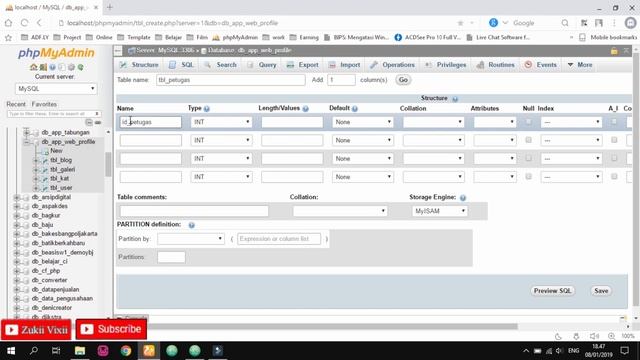Open Windows Start menu
This screenshot has height=360, width=640.
coord(11,351)
